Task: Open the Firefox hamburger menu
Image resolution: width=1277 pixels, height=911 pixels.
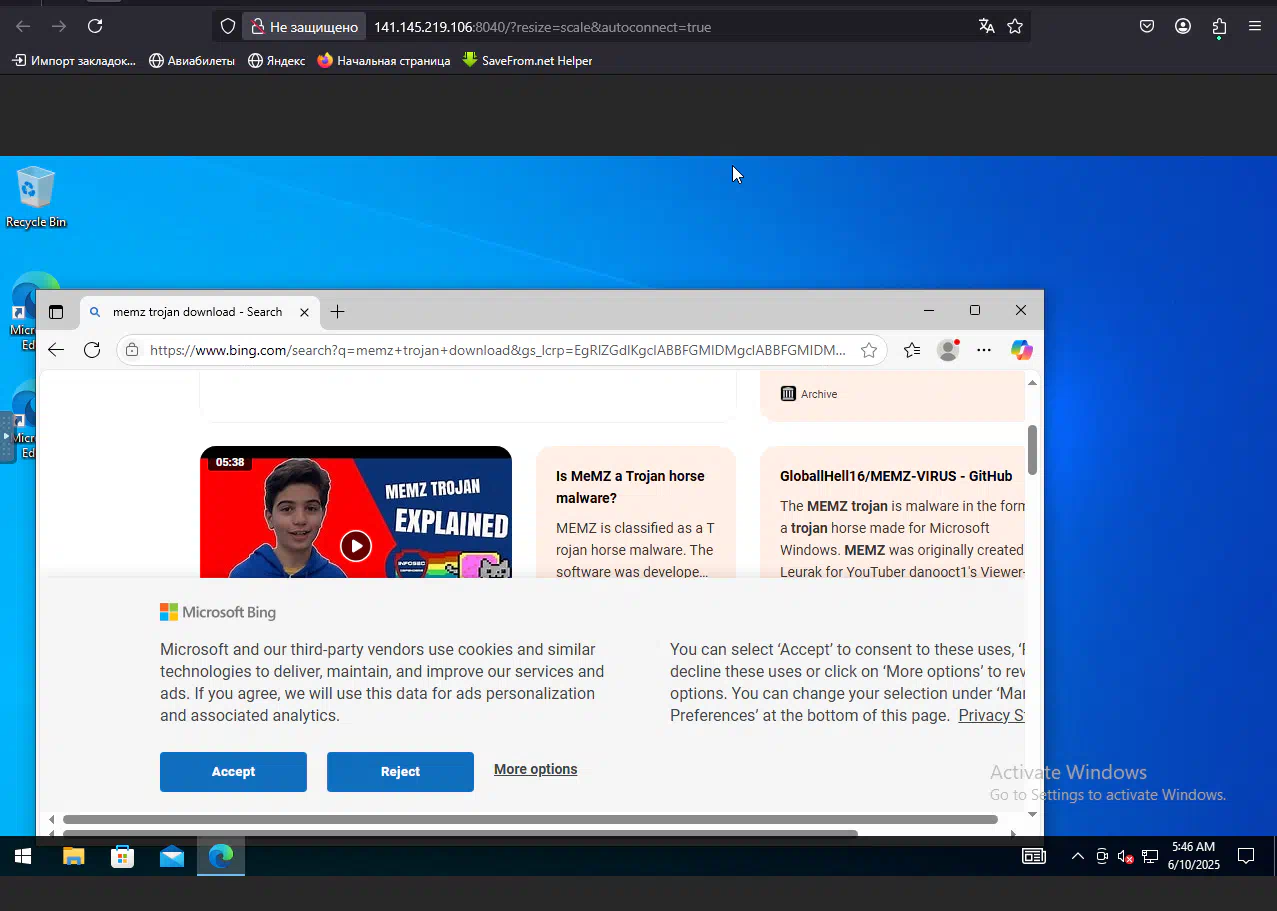Action: pyautogui.click(x=1255, y=27)
